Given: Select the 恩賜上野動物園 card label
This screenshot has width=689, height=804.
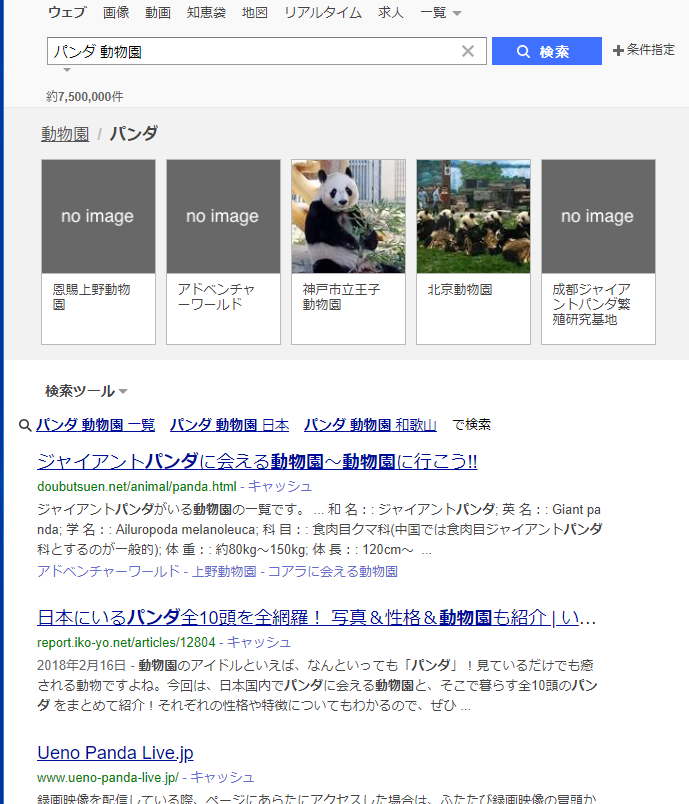Looking at the screenshot, I should 91,297.
